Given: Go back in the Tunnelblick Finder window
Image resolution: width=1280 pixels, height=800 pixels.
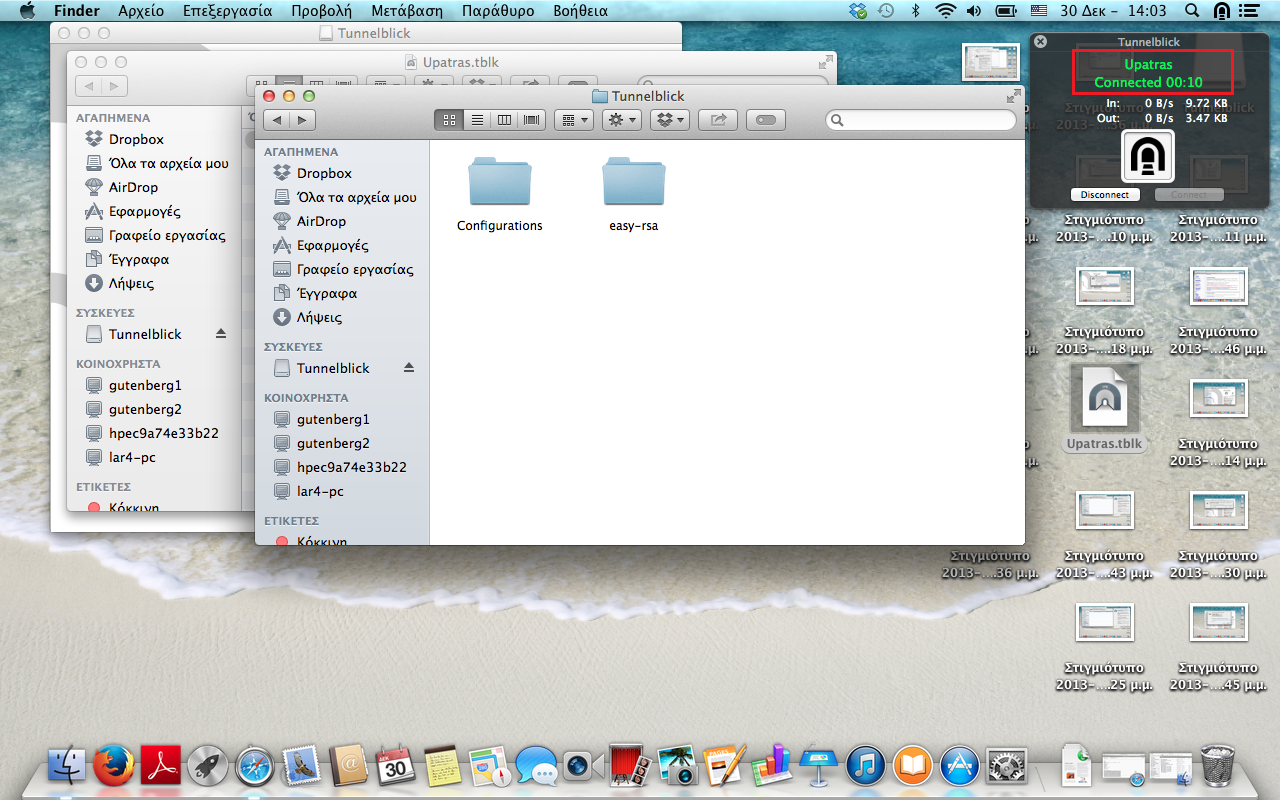Looking at the screenshot, I should click(x=277, y=120).
